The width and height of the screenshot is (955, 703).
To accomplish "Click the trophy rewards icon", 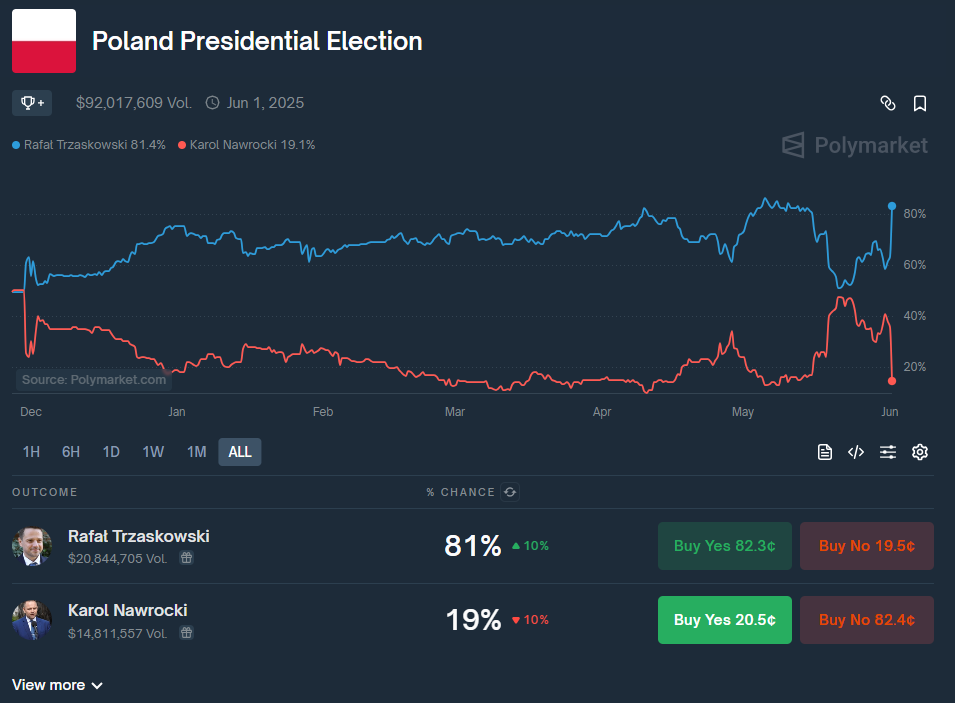I will [32, 103].
